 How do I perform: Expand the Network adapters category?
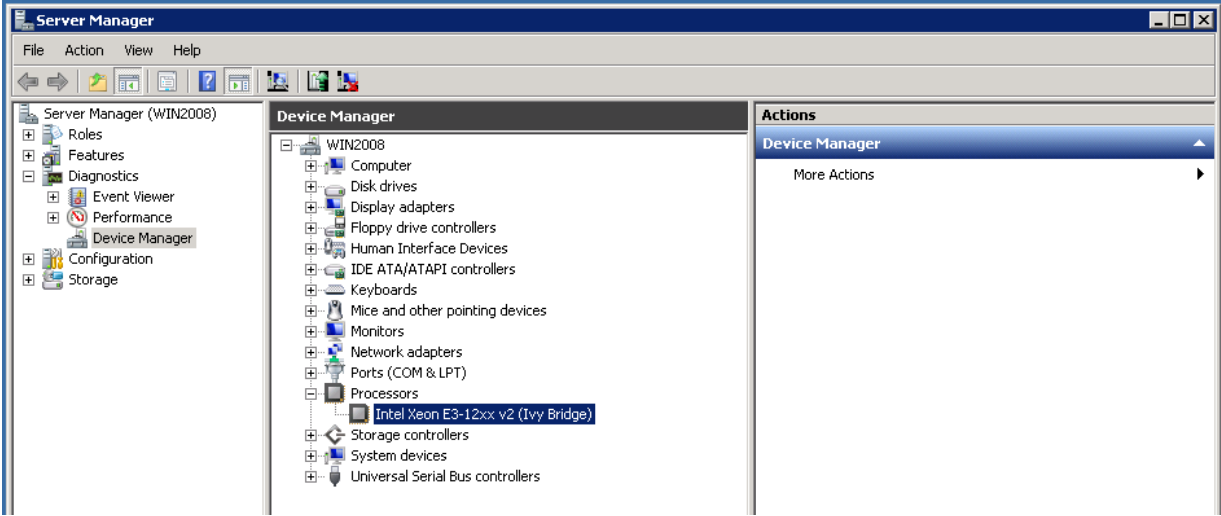tap(312, 352)
